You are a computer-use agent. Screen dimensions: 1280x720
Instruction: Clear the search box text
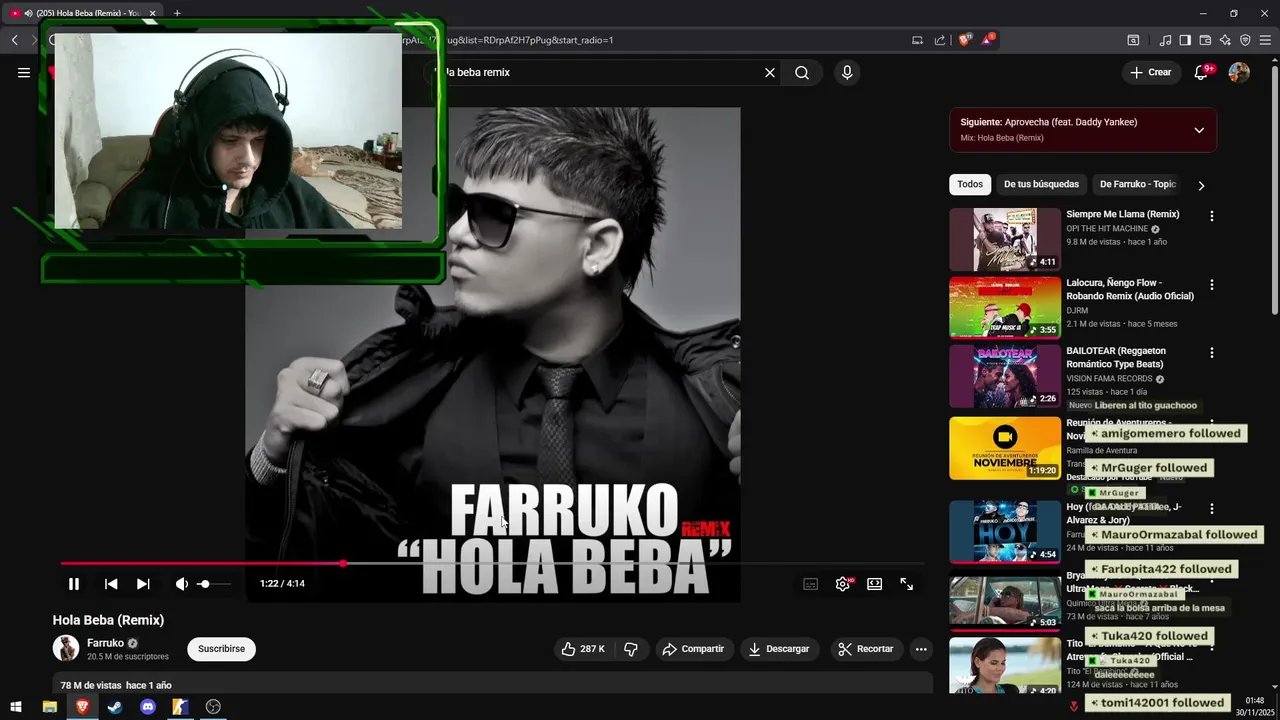770,72
